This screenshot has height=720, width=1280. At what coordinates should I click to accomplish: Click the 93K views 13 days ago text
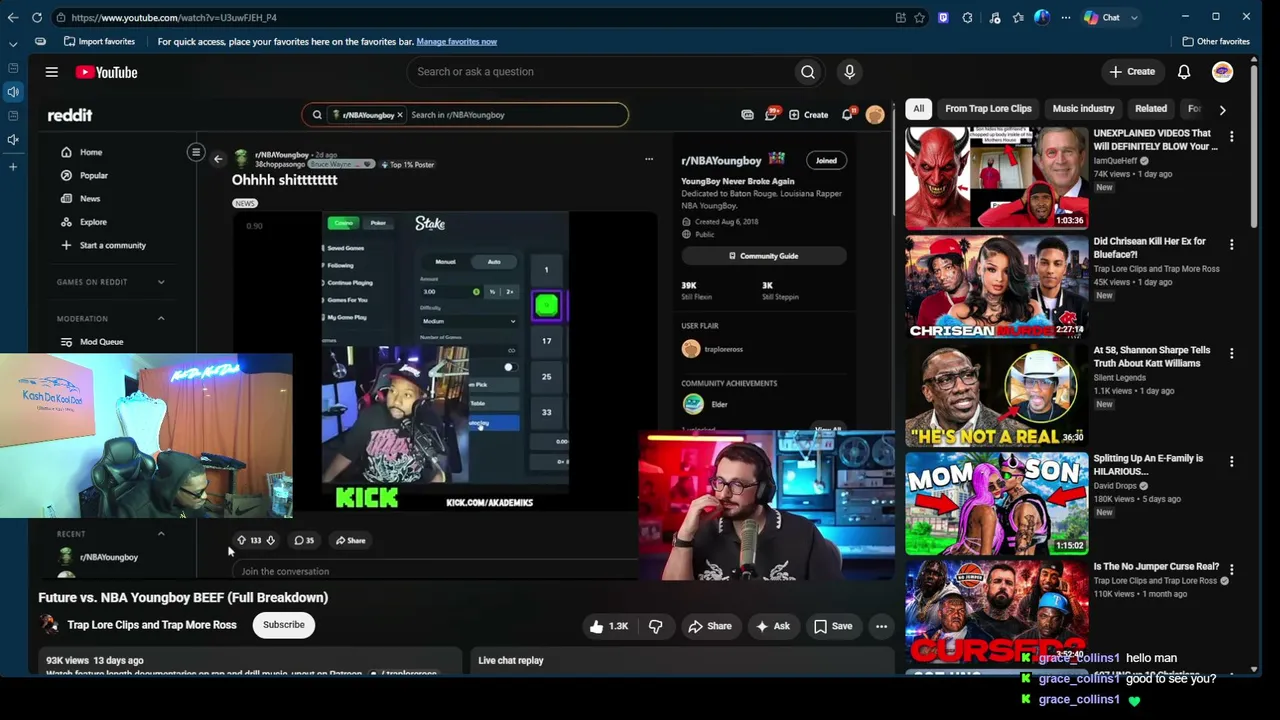click(95, 660)
